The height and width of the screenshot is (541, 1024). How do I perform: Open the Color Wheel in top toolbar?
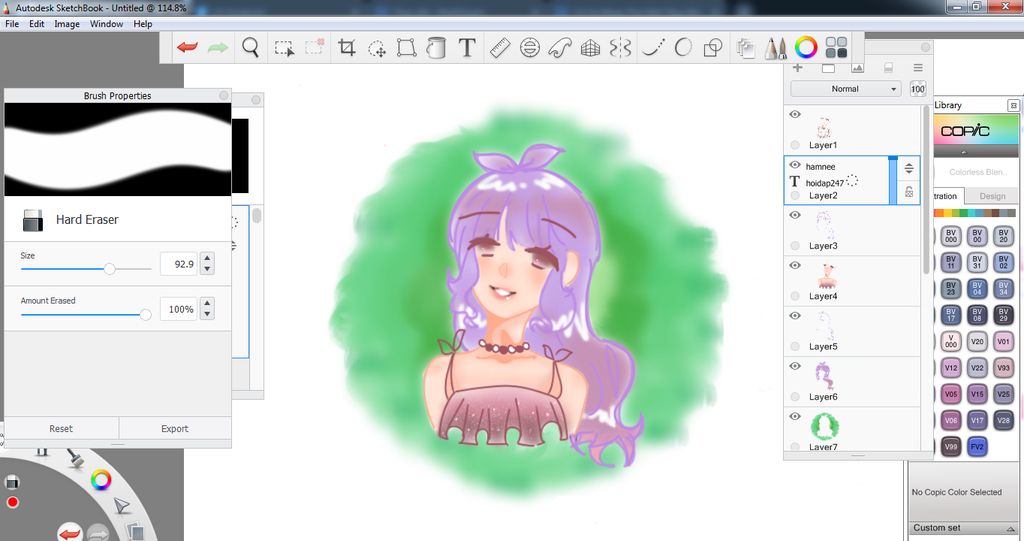[806, 47]
